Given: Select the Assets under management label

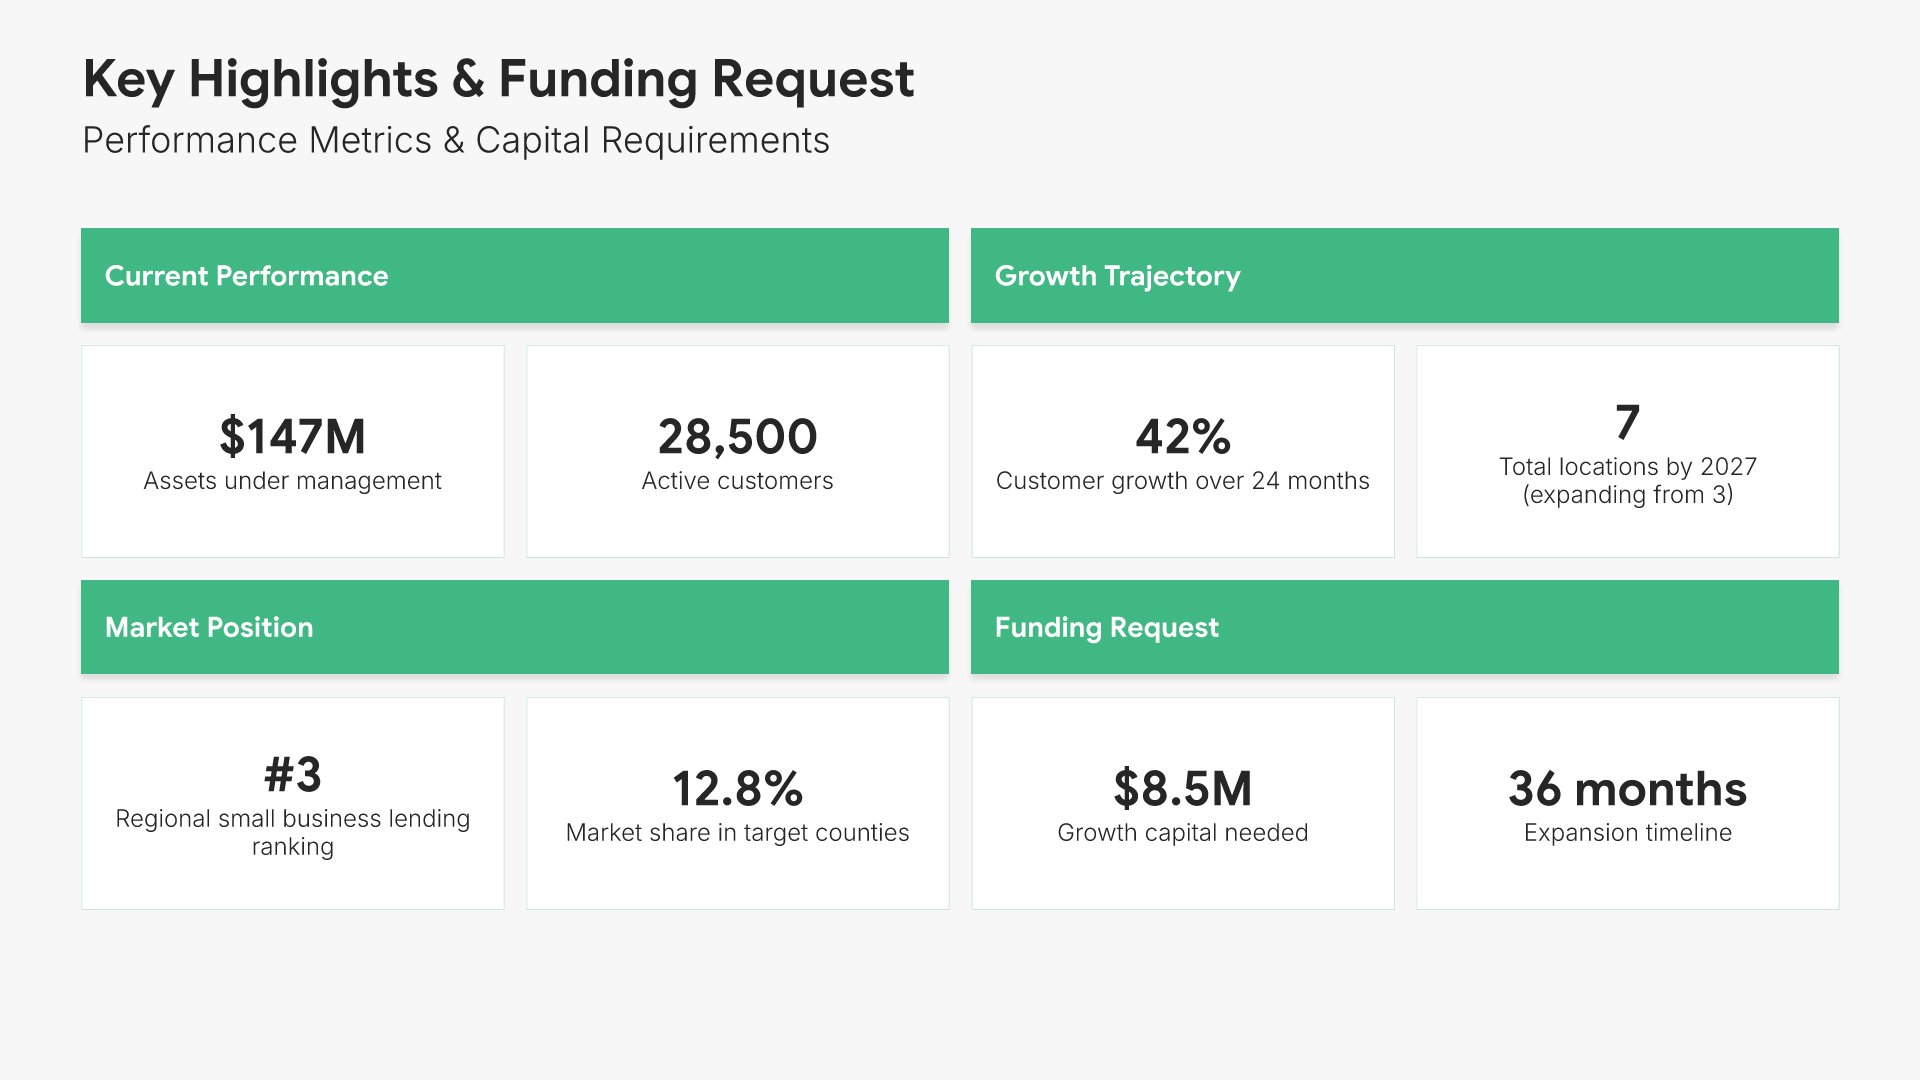Looking at the screenshot, I should tap(292, 481).
